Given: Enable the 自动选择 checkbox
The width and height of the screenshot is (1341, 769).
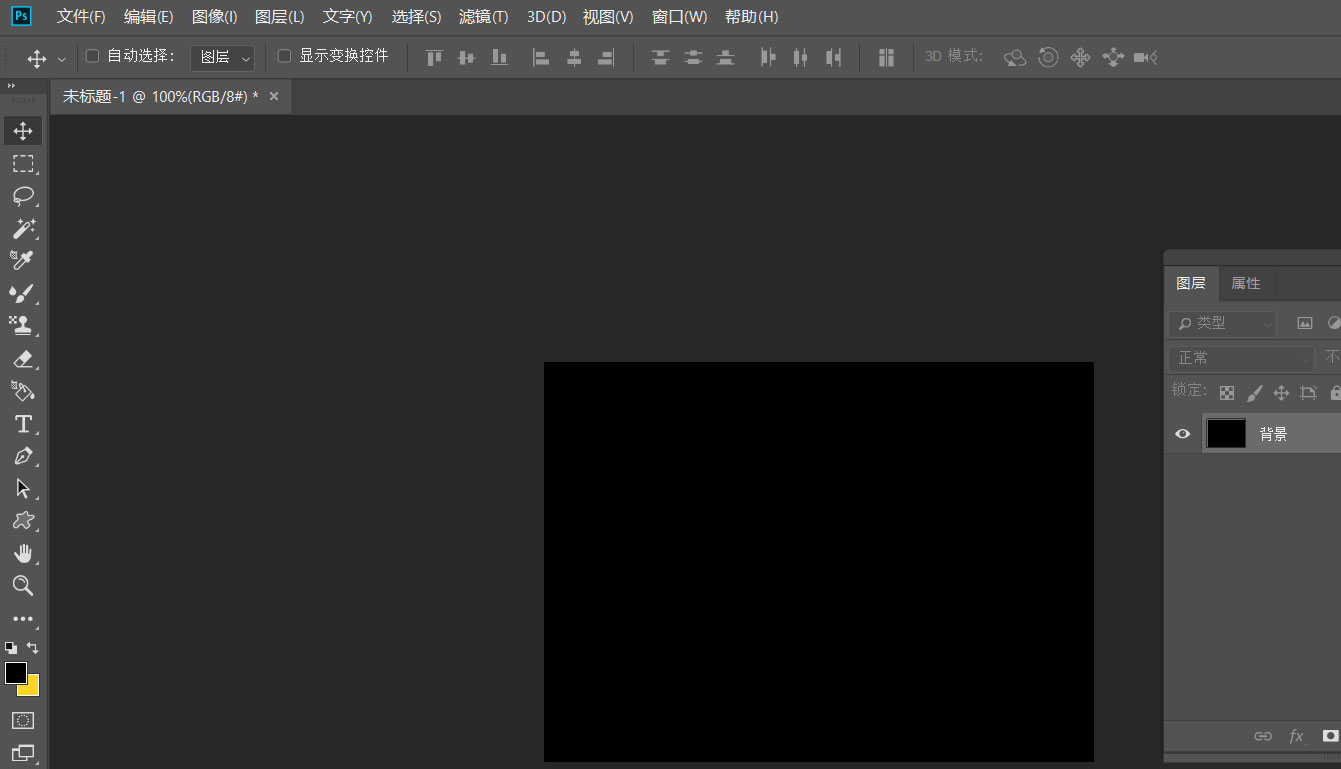Looking at the screenshot, I should (x=93, y=56).
